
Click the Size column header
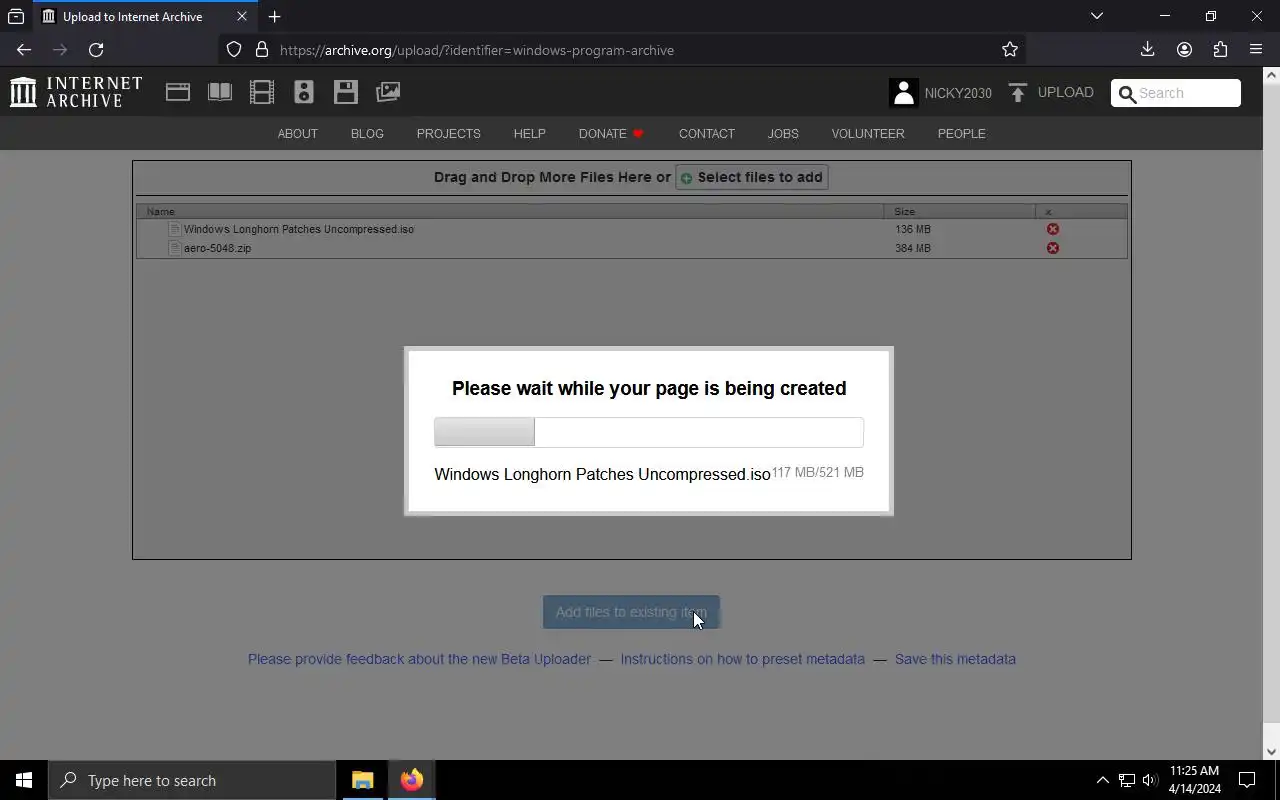coord(960,211)
